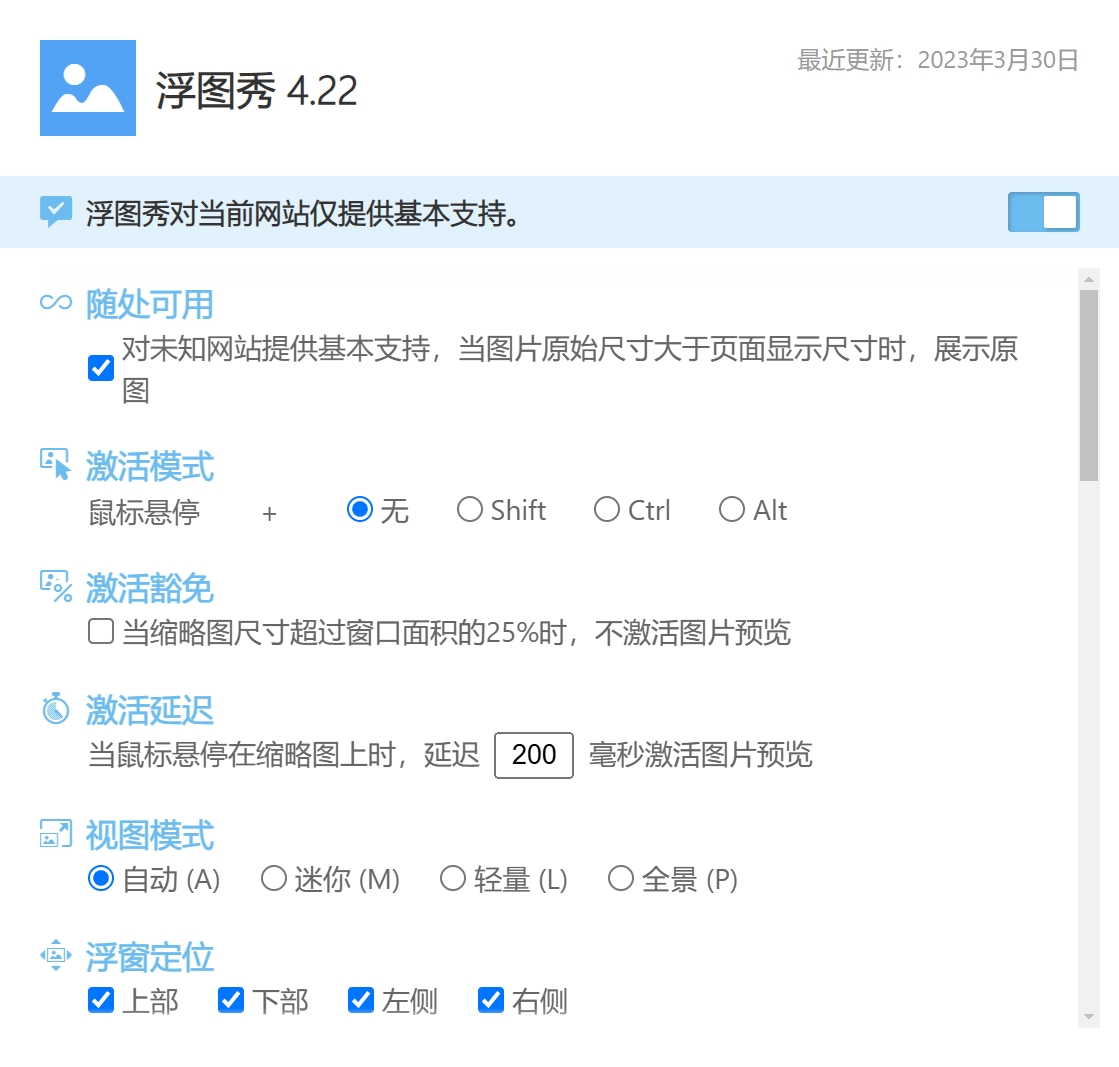Select the Ctrl activation key
This screenshot has width=1119, height=1067.
click(606, 509)
